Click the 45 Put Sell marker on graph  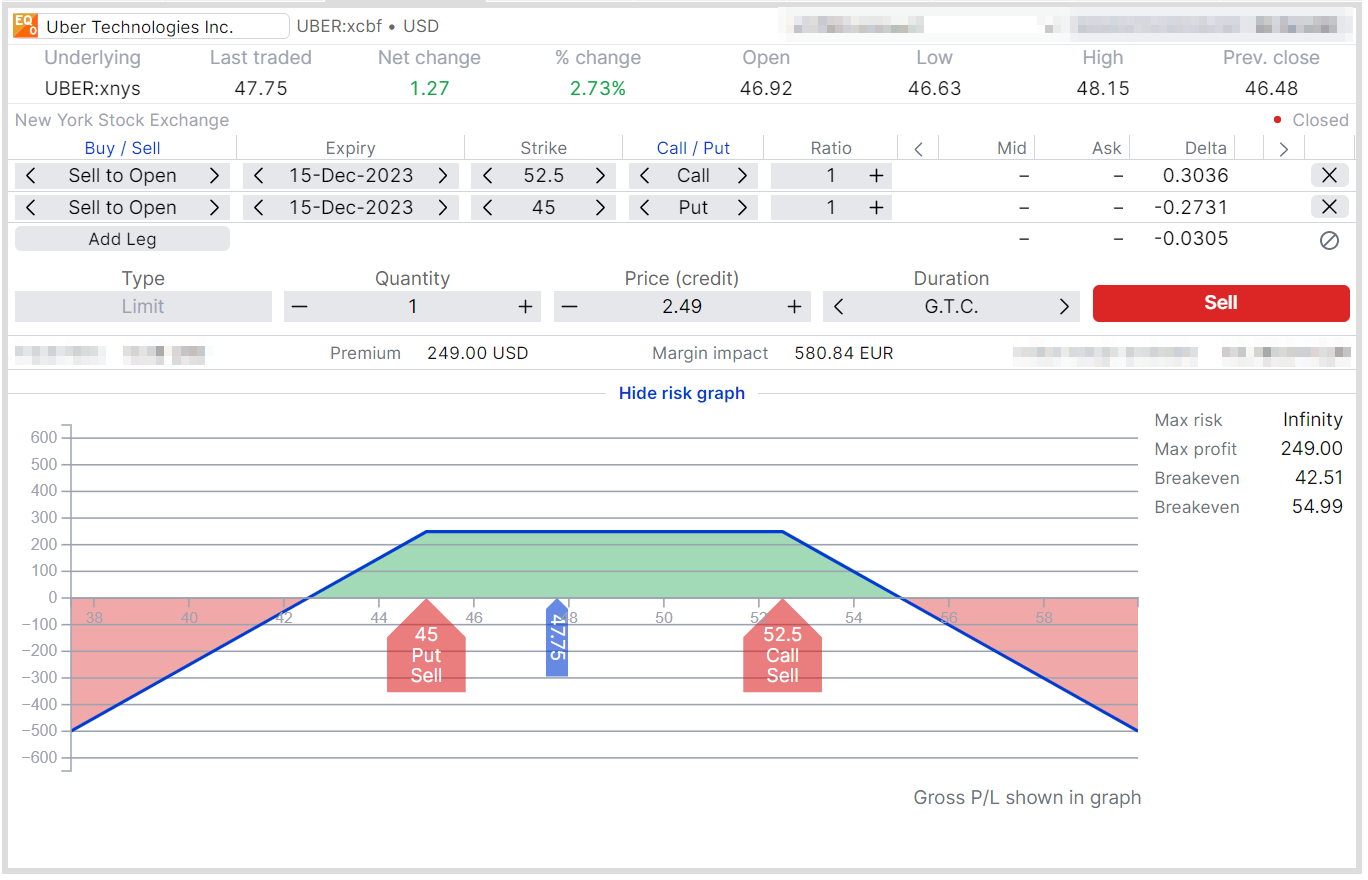coord(426,647)
